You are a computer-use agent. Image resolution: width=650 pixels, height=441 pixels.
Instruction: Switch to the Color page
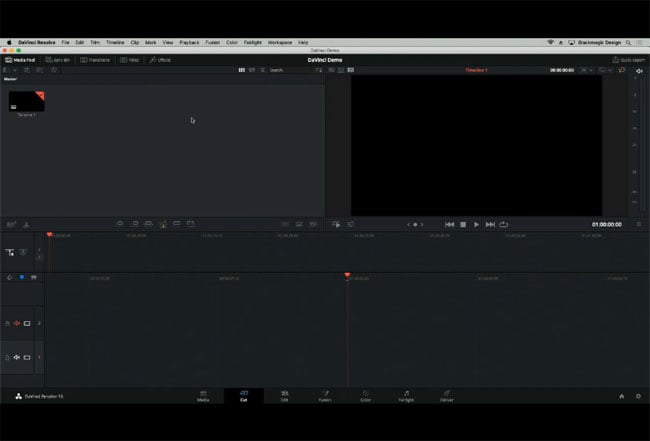point(365,396)
